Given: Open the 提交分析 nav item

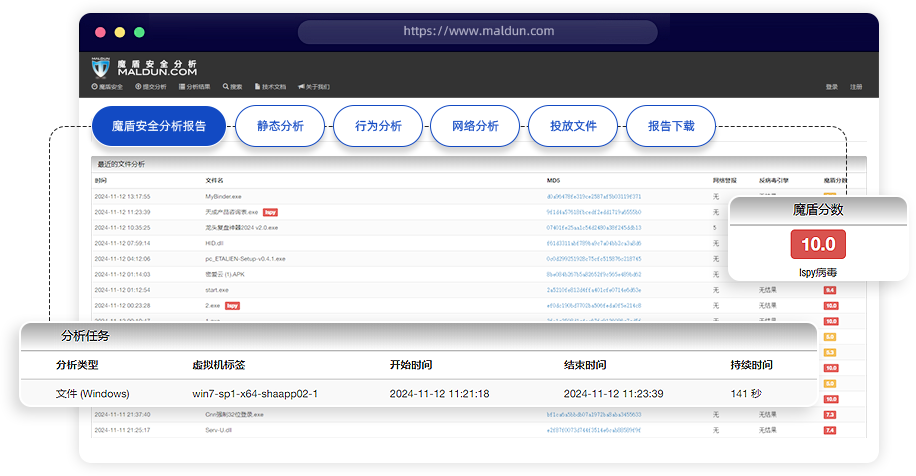Looking at the screenshot, I should [151, 86].
